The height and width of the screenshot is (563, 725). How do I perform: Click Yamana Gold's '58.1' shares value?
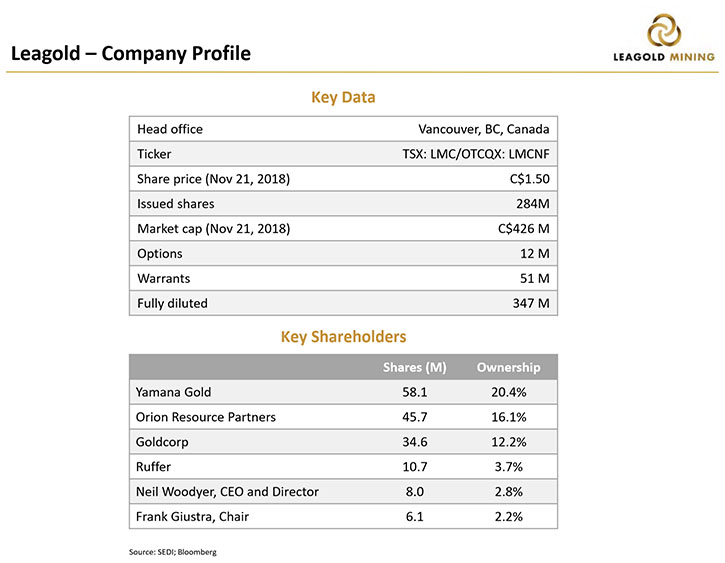[x=415, y=392]
